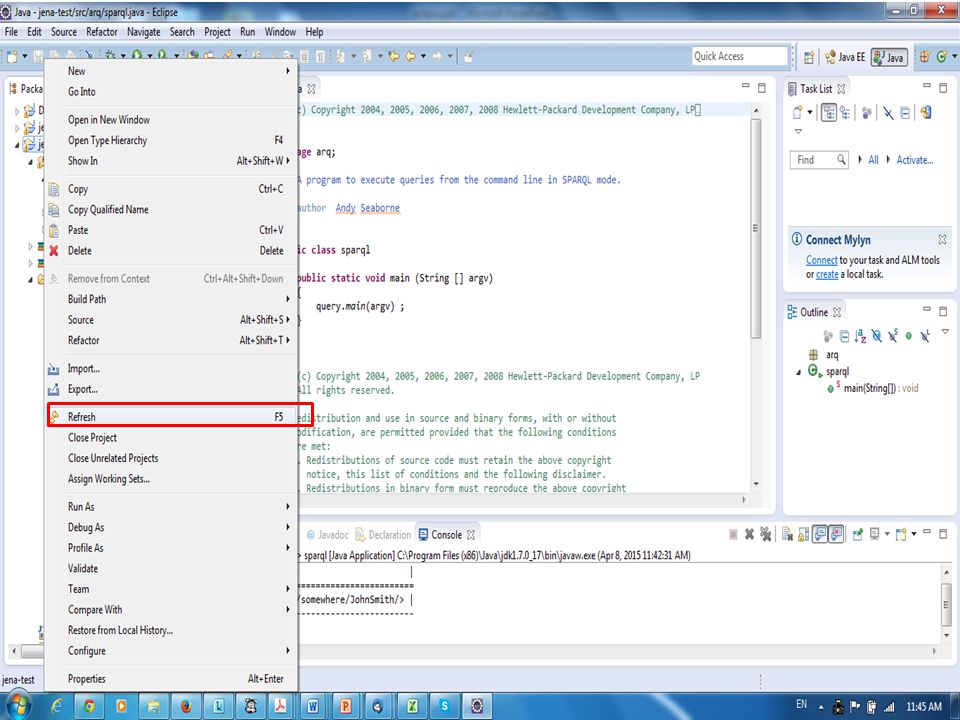This screenshot has height=720, width=960.
Task: Click the Activate... link
Action: 915,160
